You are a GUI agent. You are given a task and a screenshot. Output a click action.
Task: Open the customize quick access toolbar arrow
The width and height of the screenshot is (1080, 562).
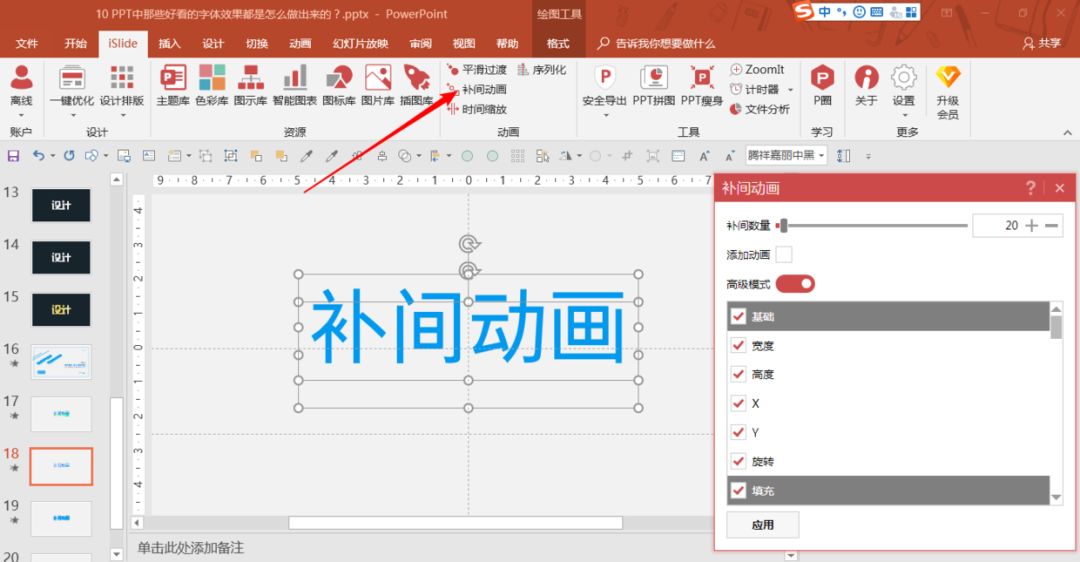[x=868, y=156]
